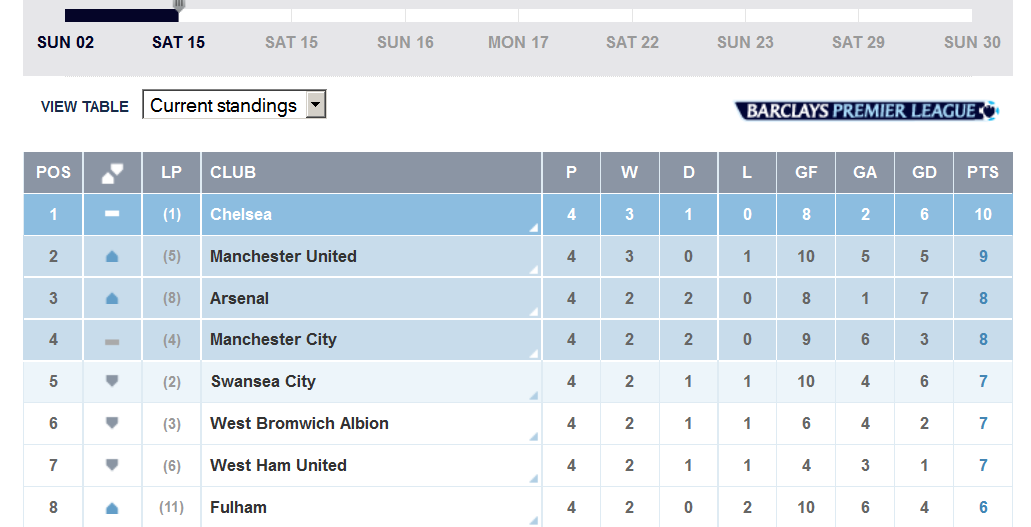Click Swansea City's downward movement arrow
The width and height of the screenshot is (1031, 527).
pos(112,381)
